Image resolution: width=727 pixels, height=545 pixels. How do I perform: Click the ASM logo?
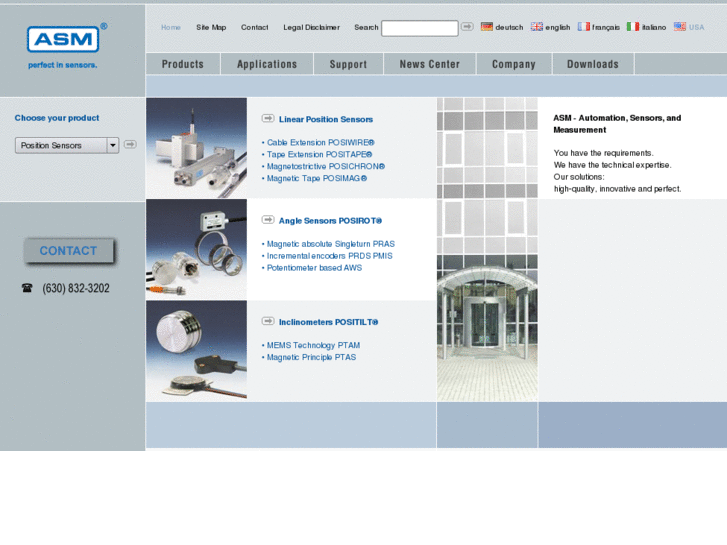pyautogui.click(x=63, y=39)
